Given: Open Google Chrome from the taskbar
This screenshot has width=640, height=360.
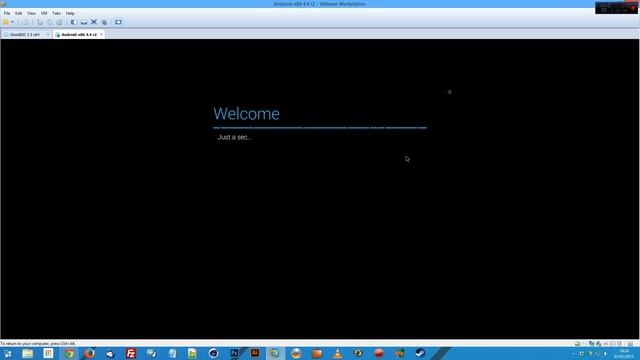Looking at the screenshot, I should (x=69, y=353).
